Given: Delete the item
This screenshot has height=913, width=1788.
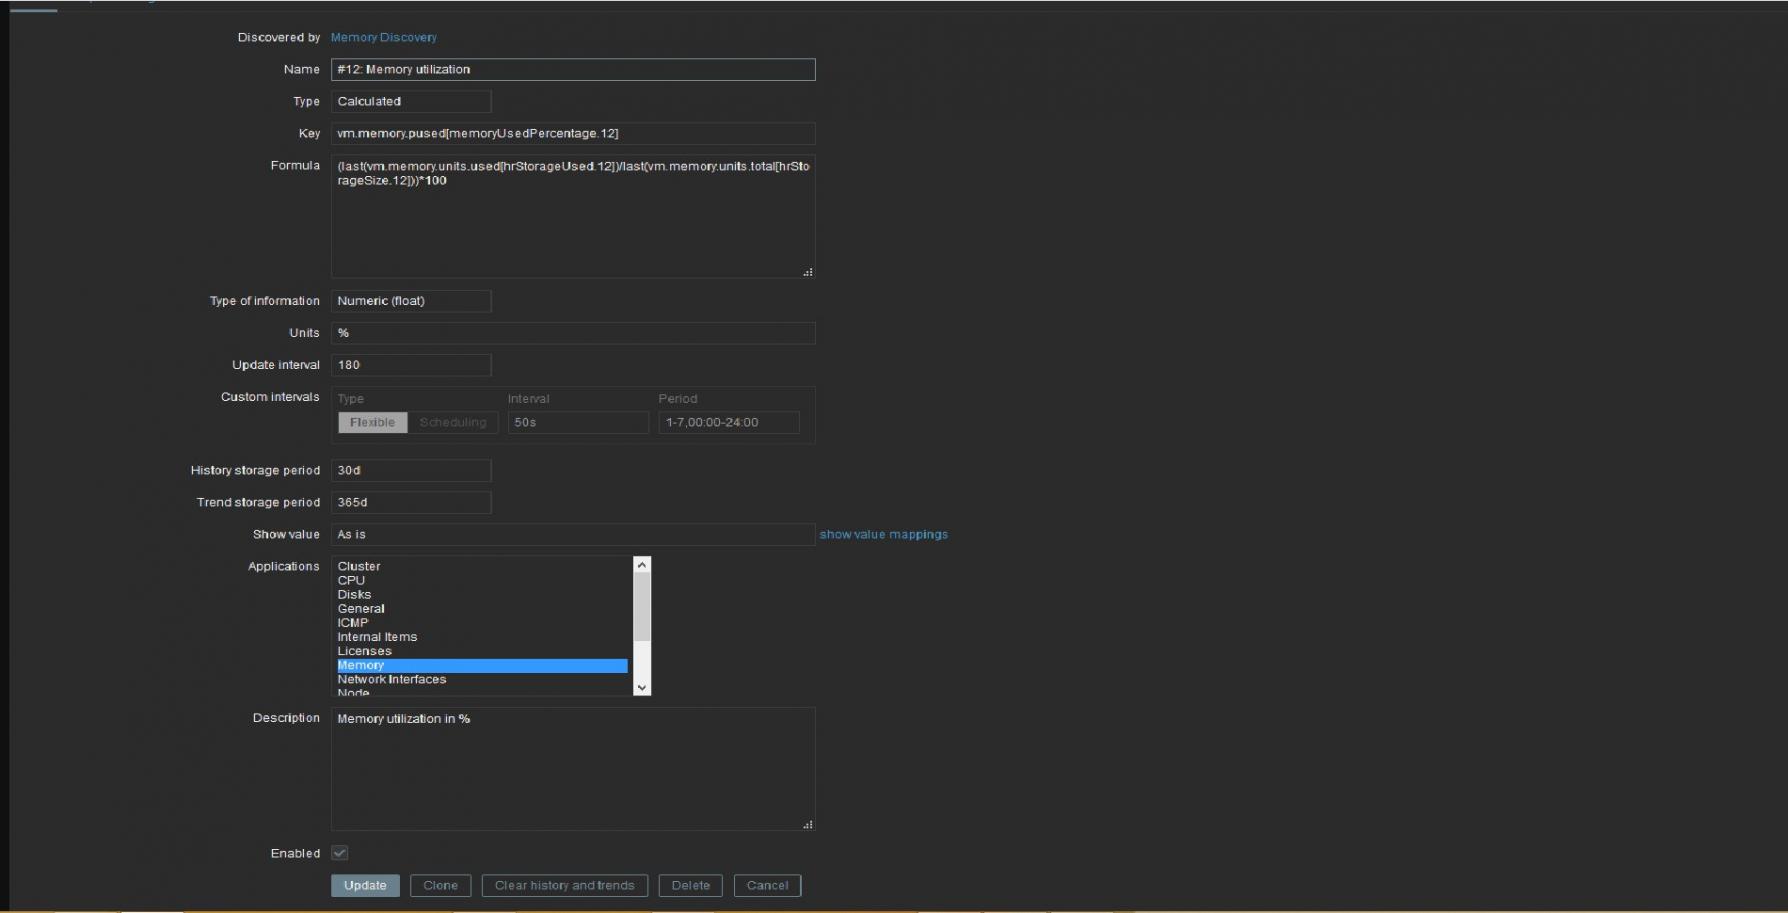Looking at the screenshot, I should tap(690, 885).
